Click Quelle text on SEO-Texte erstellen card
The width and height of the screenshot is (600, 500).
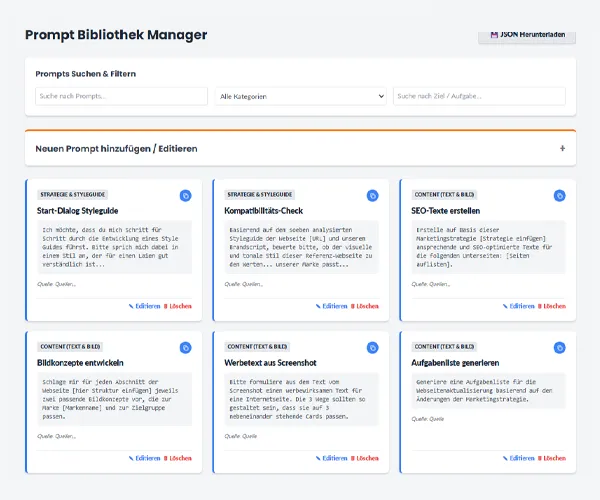[431, 284]
